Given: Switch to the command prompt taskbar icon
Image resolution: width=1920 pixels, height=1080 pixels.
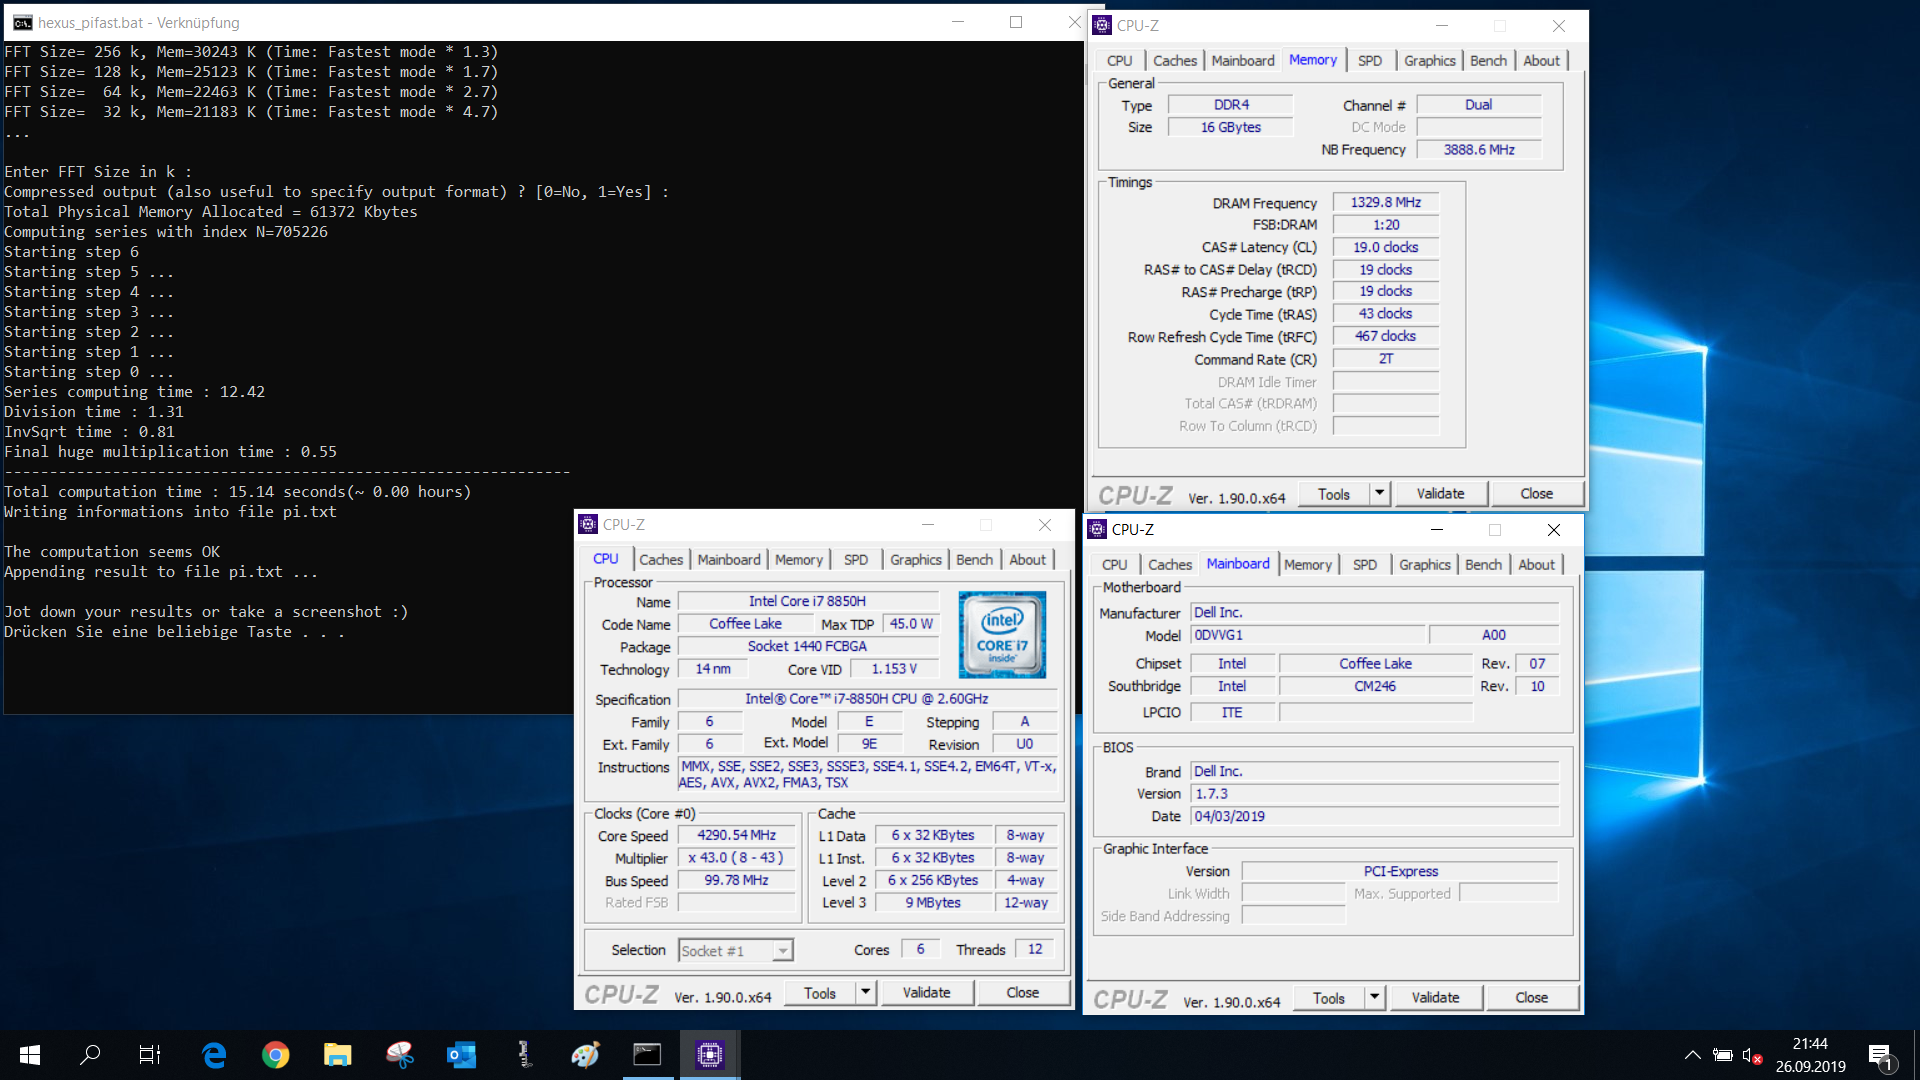Looking at the screenshot, I should (648, 1055).
